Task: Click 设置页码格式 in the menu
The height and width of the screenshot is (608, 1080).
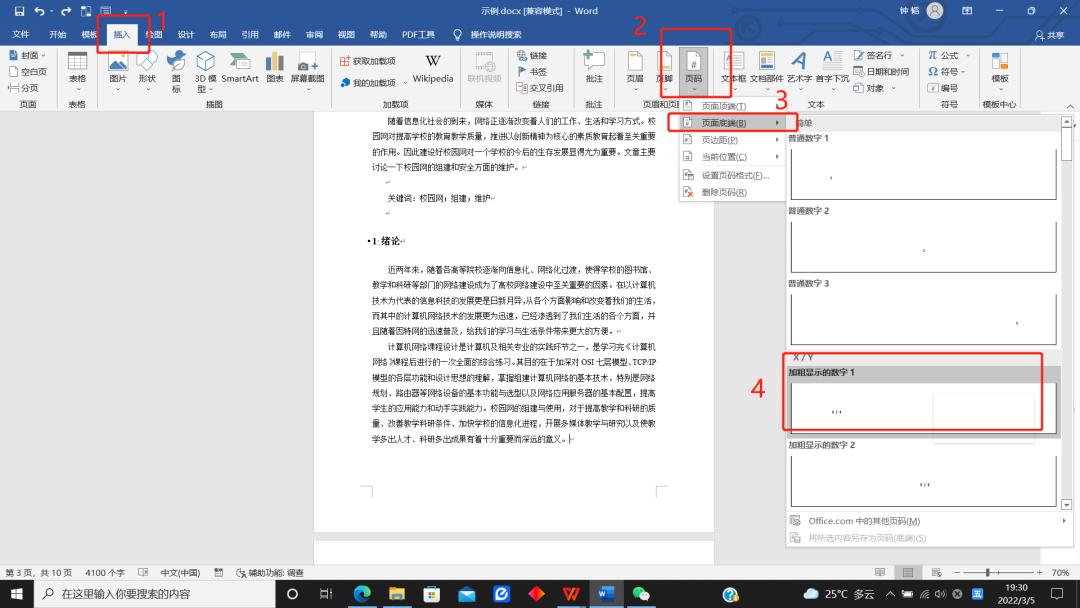Action: [727, 174]
